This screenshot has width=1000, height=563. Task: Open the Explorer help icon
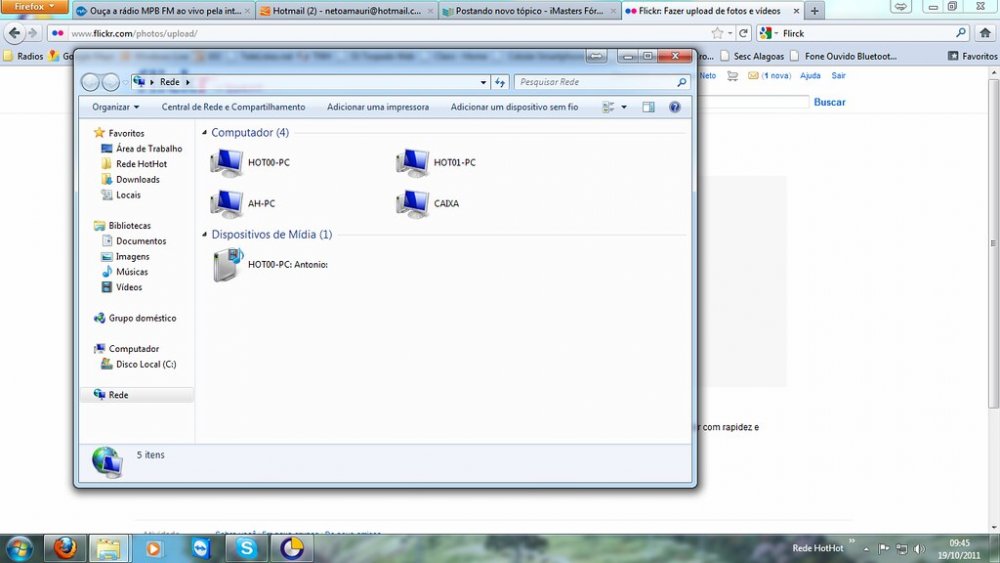[x=675, y=107]
